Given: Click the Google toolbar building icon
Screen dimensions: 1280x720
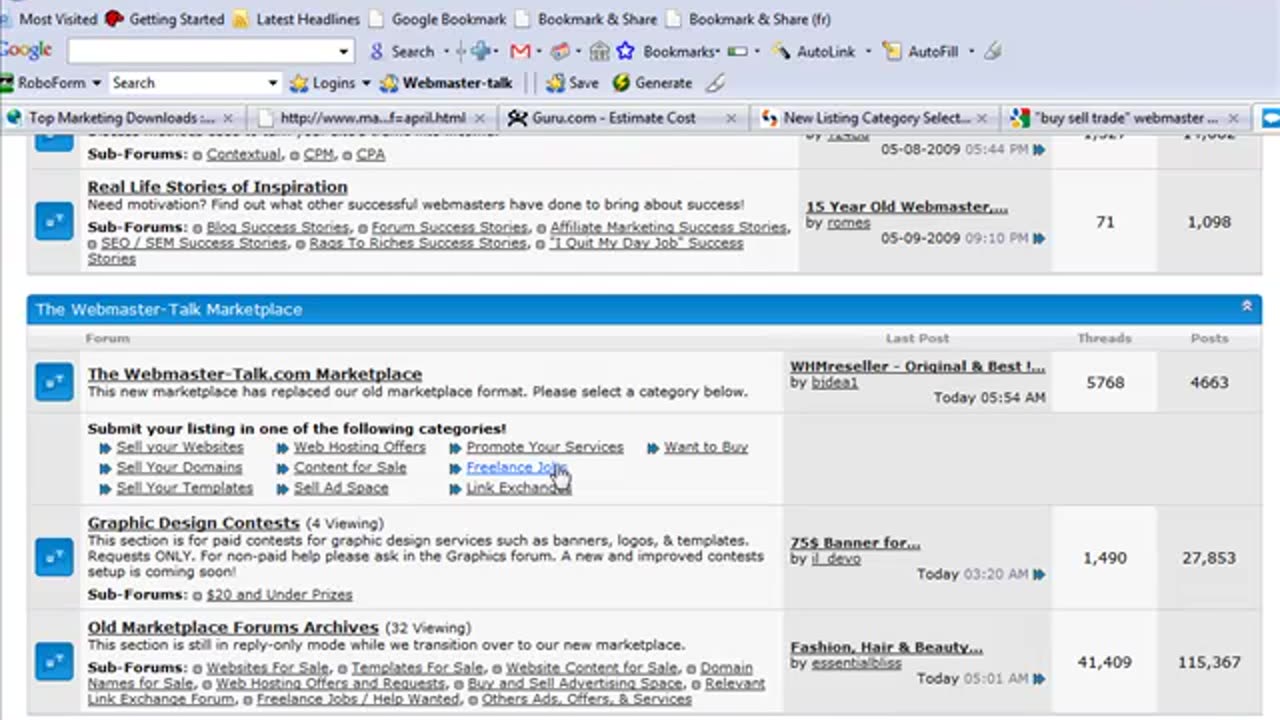Looking at the screenshot, I should point(599,51).
